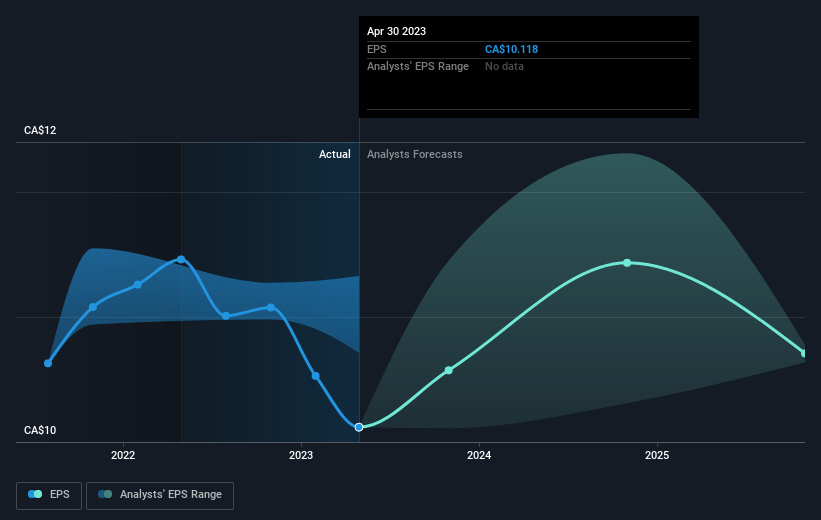Click the 'Analysts Forecasts' section label
The width and height of the screenshot is (821, 520).
pos(415,154)
